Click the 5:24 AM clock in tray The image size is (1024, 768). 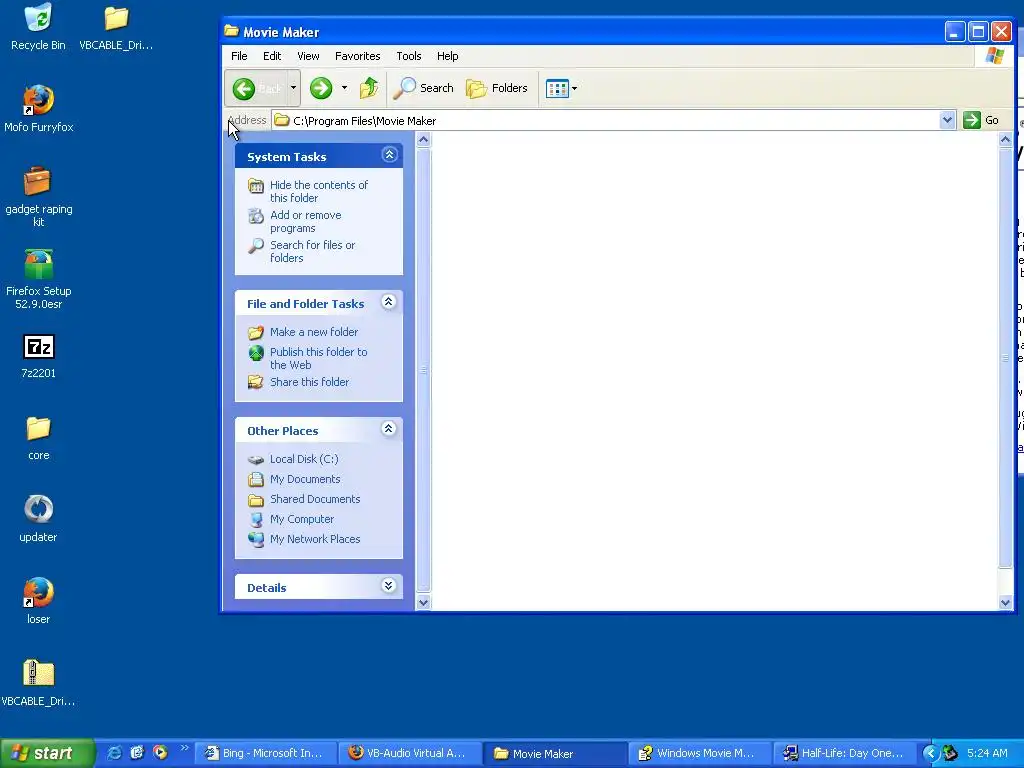click(x=987, y=754)
